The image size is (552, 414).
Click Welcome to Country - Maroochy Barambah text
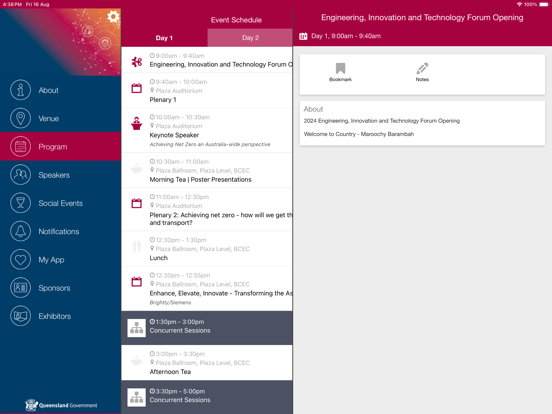(359, 134)
